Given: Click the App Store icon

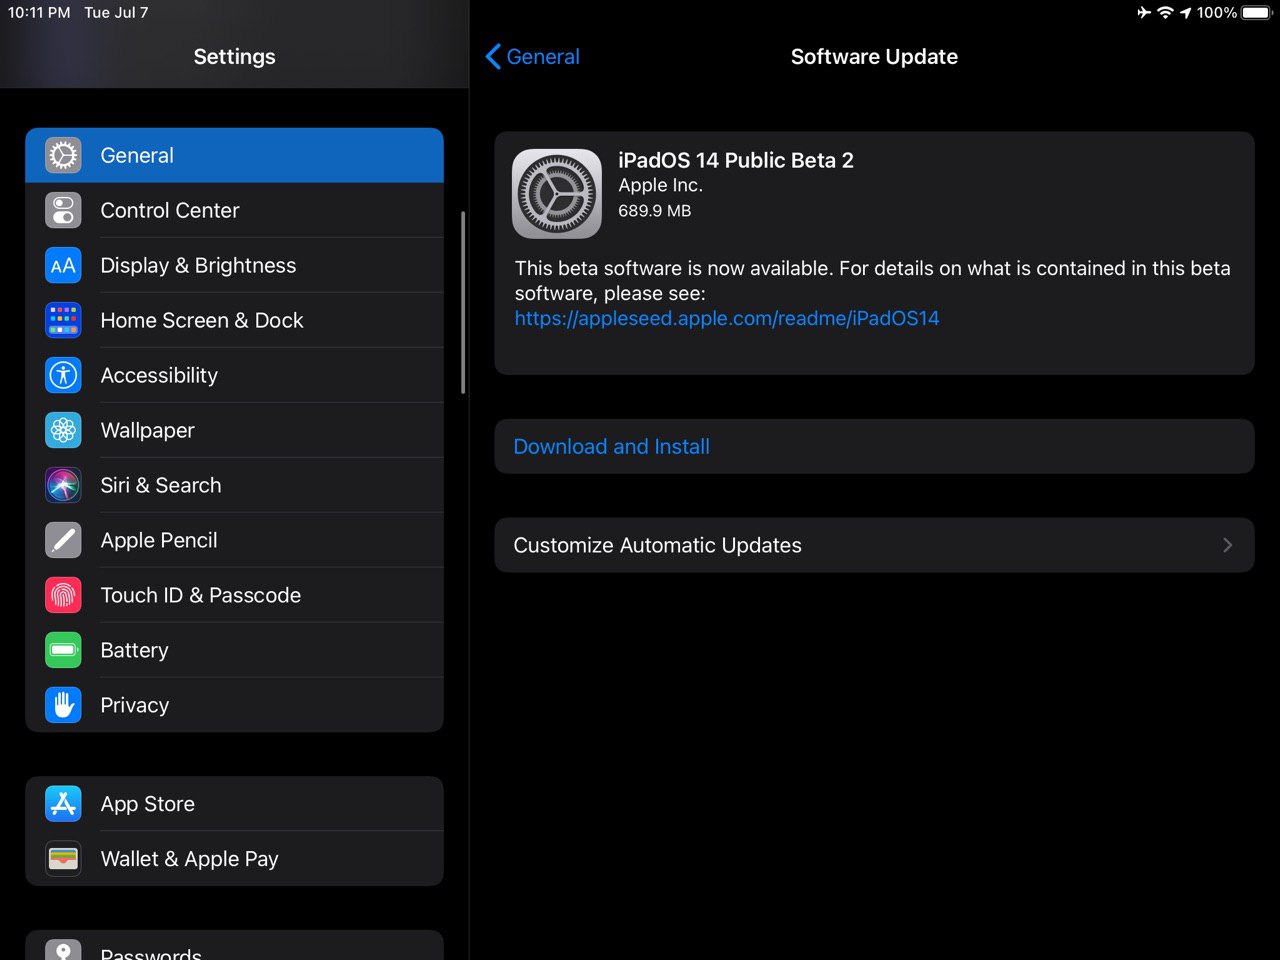Looking at the screenshot, I should (x=63, y=804).
